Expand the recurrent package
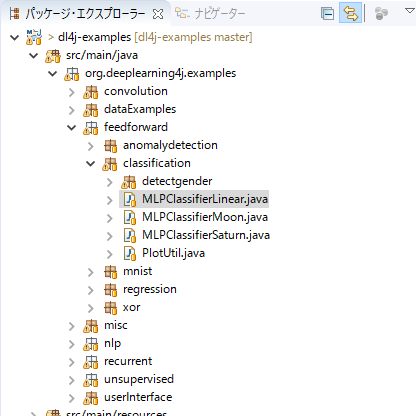This screenshot has height=416, width=416. 72,362
